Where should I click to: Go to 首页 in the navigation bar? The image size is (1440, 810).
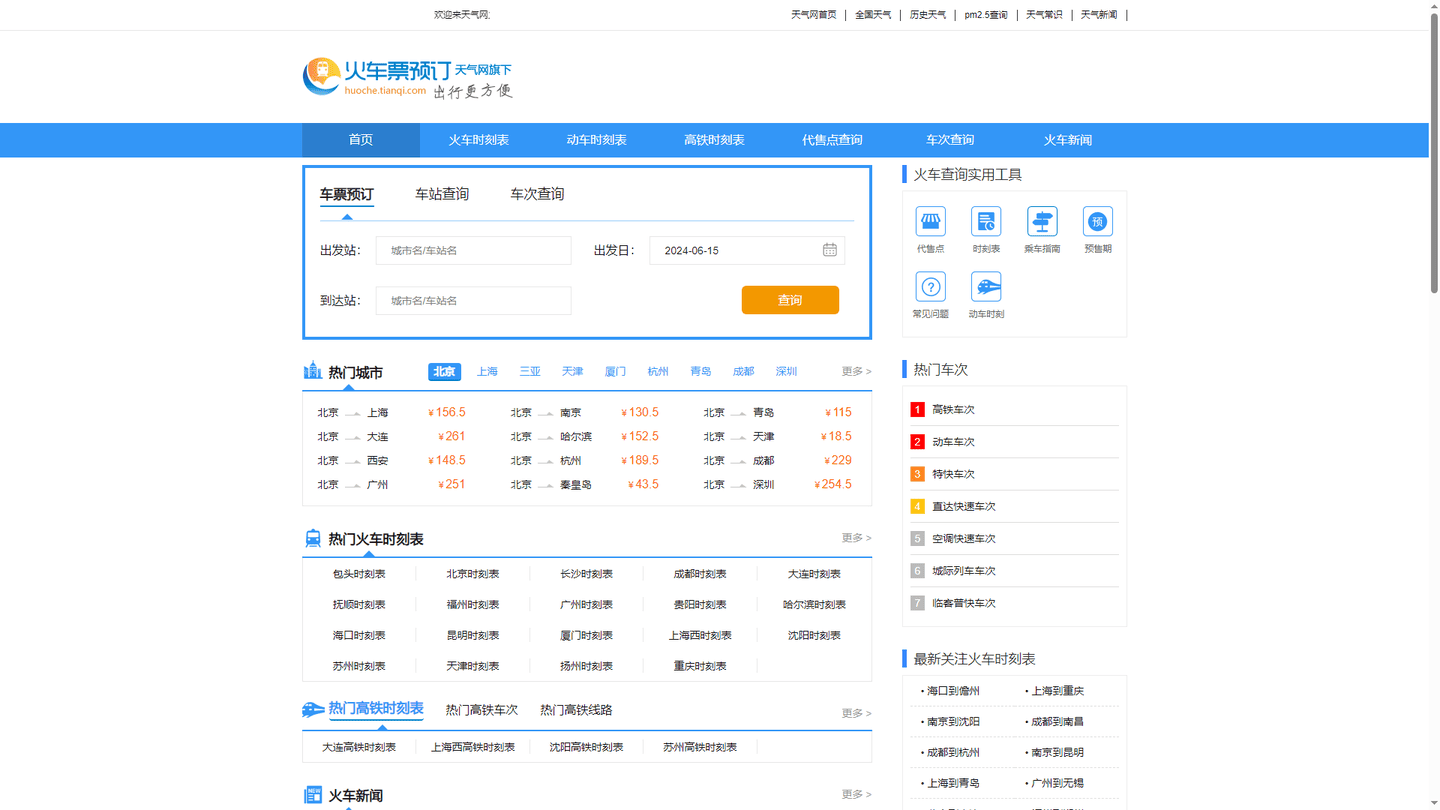(x=361, y=140)
